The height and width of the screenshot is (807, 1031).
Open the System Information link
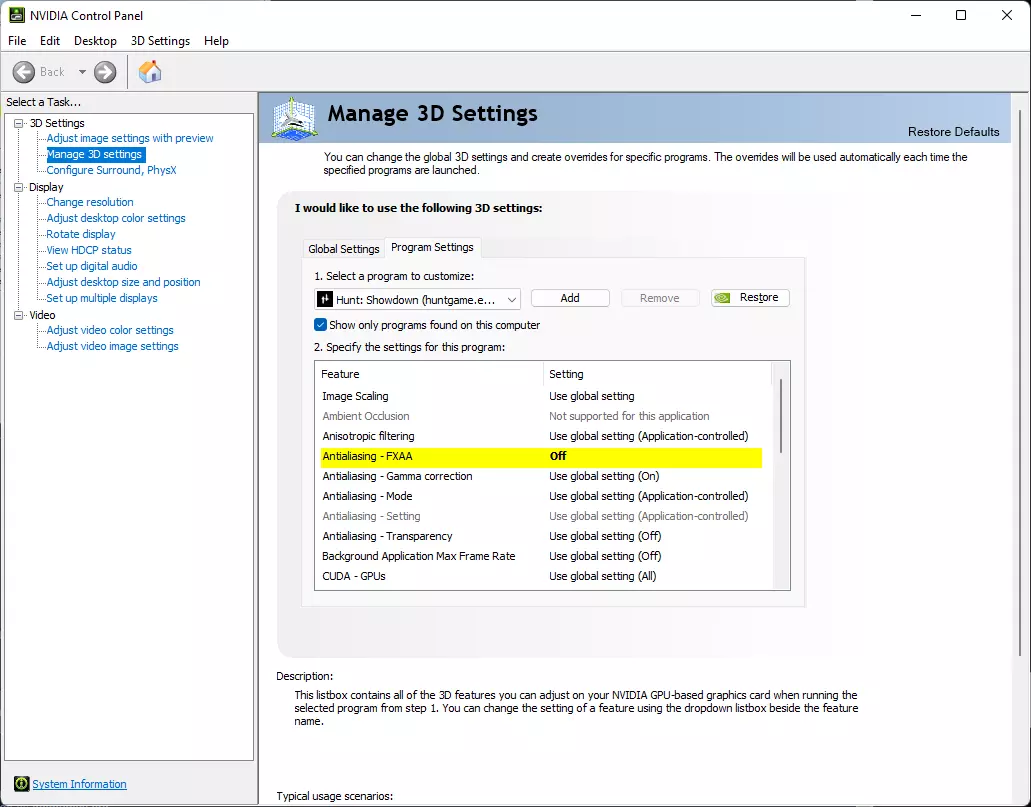point(80,784)
